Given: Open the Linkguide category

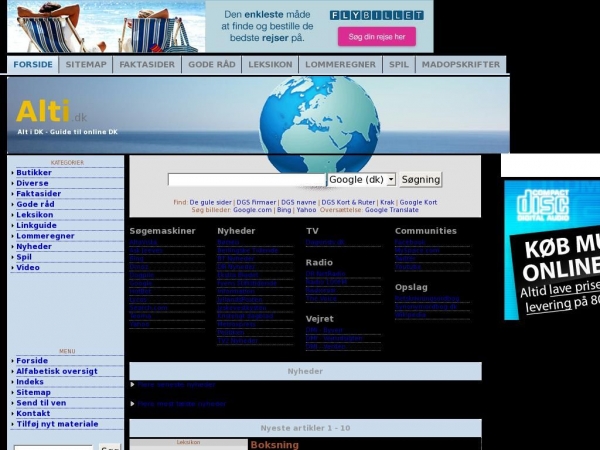Looking at the screenshot, I should pyautogui.click(x=36, y=225).
